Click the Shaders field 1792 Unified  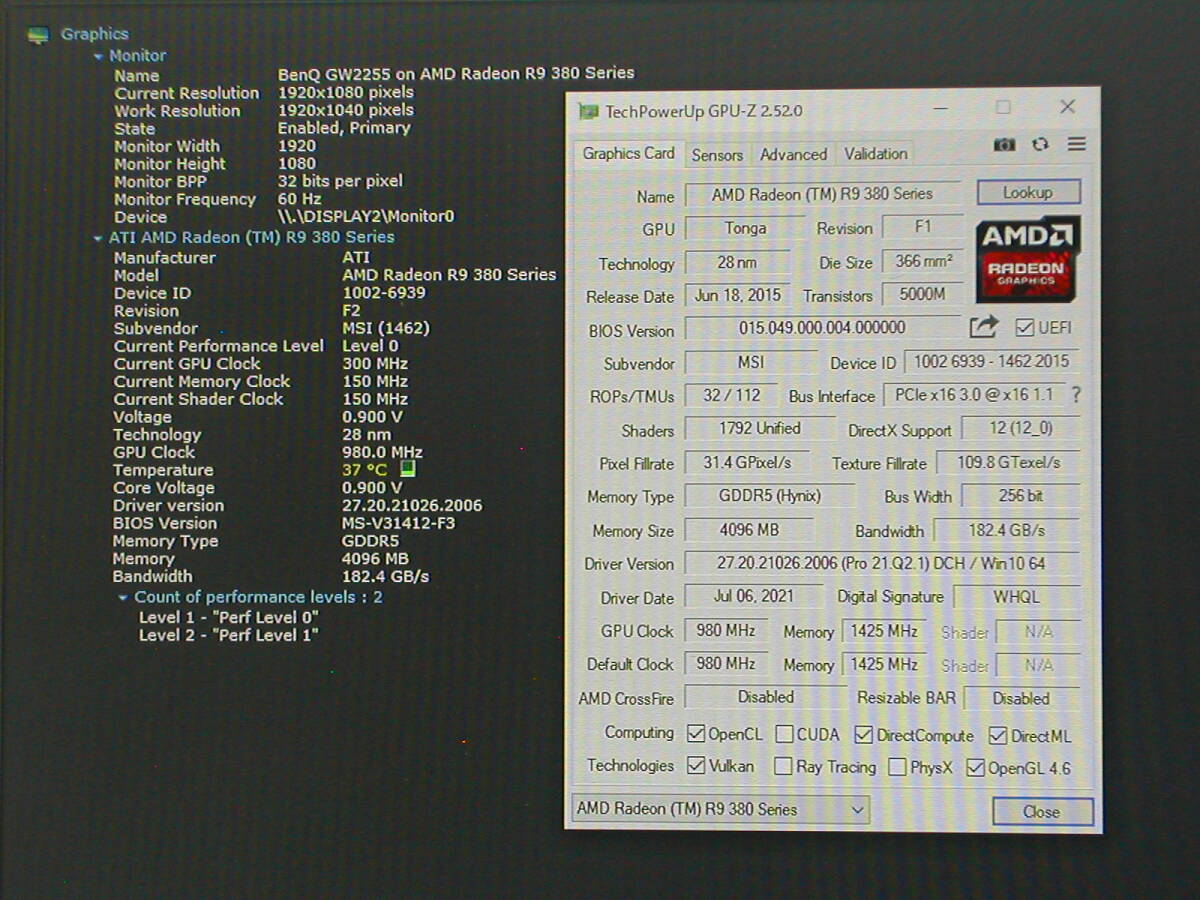coord(760,428)
